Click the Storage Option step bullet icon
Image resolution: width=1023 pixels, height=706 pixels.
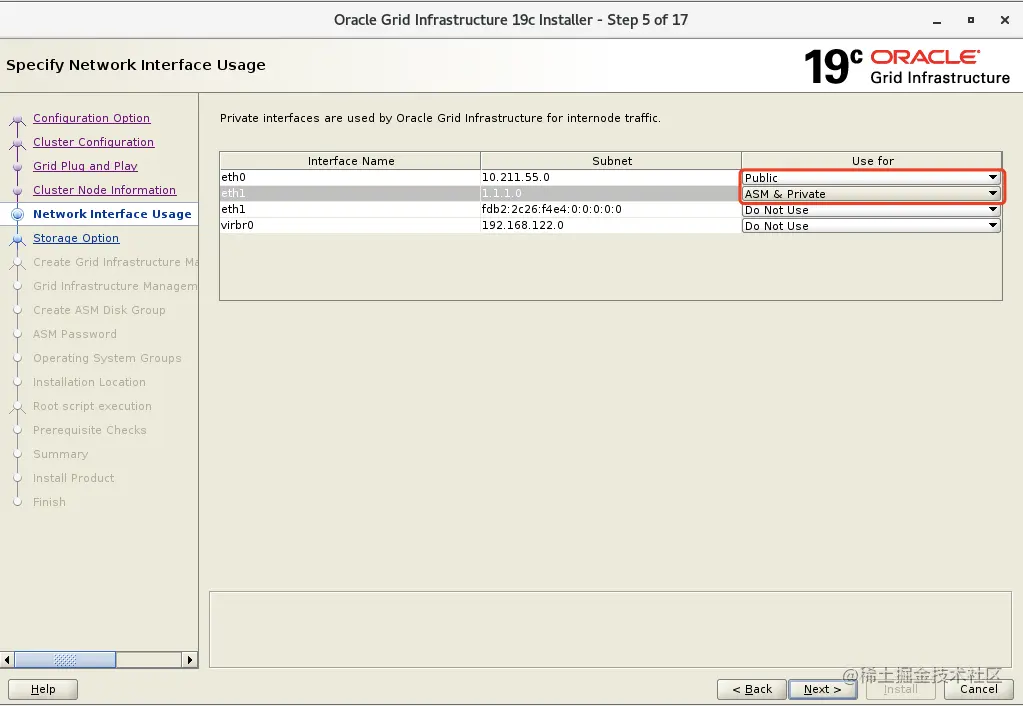[x=18, y=239]
